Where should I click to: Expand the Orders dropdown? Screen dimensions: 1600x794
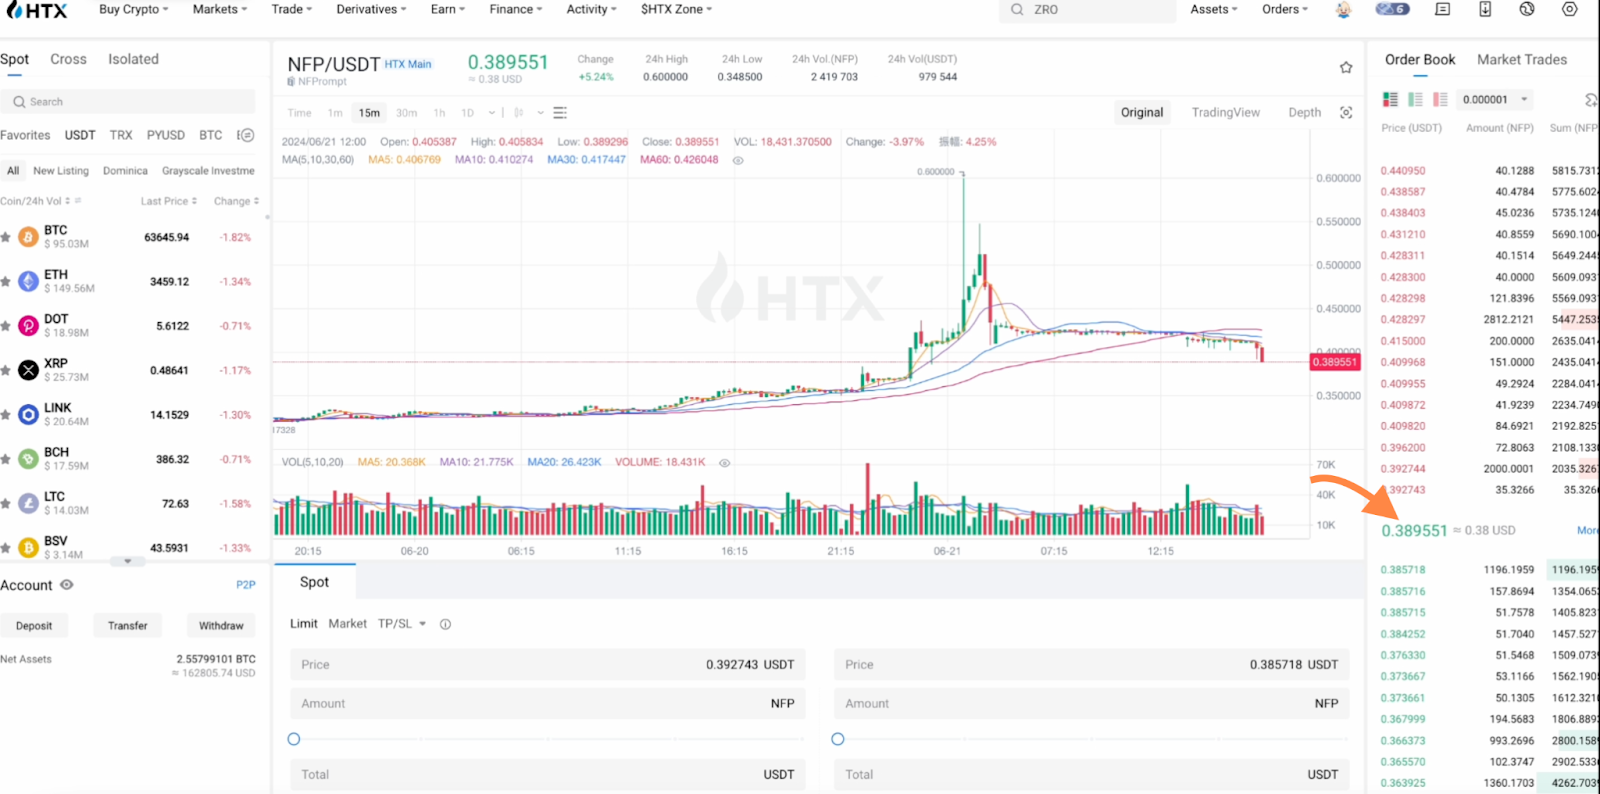point(1285,9)
